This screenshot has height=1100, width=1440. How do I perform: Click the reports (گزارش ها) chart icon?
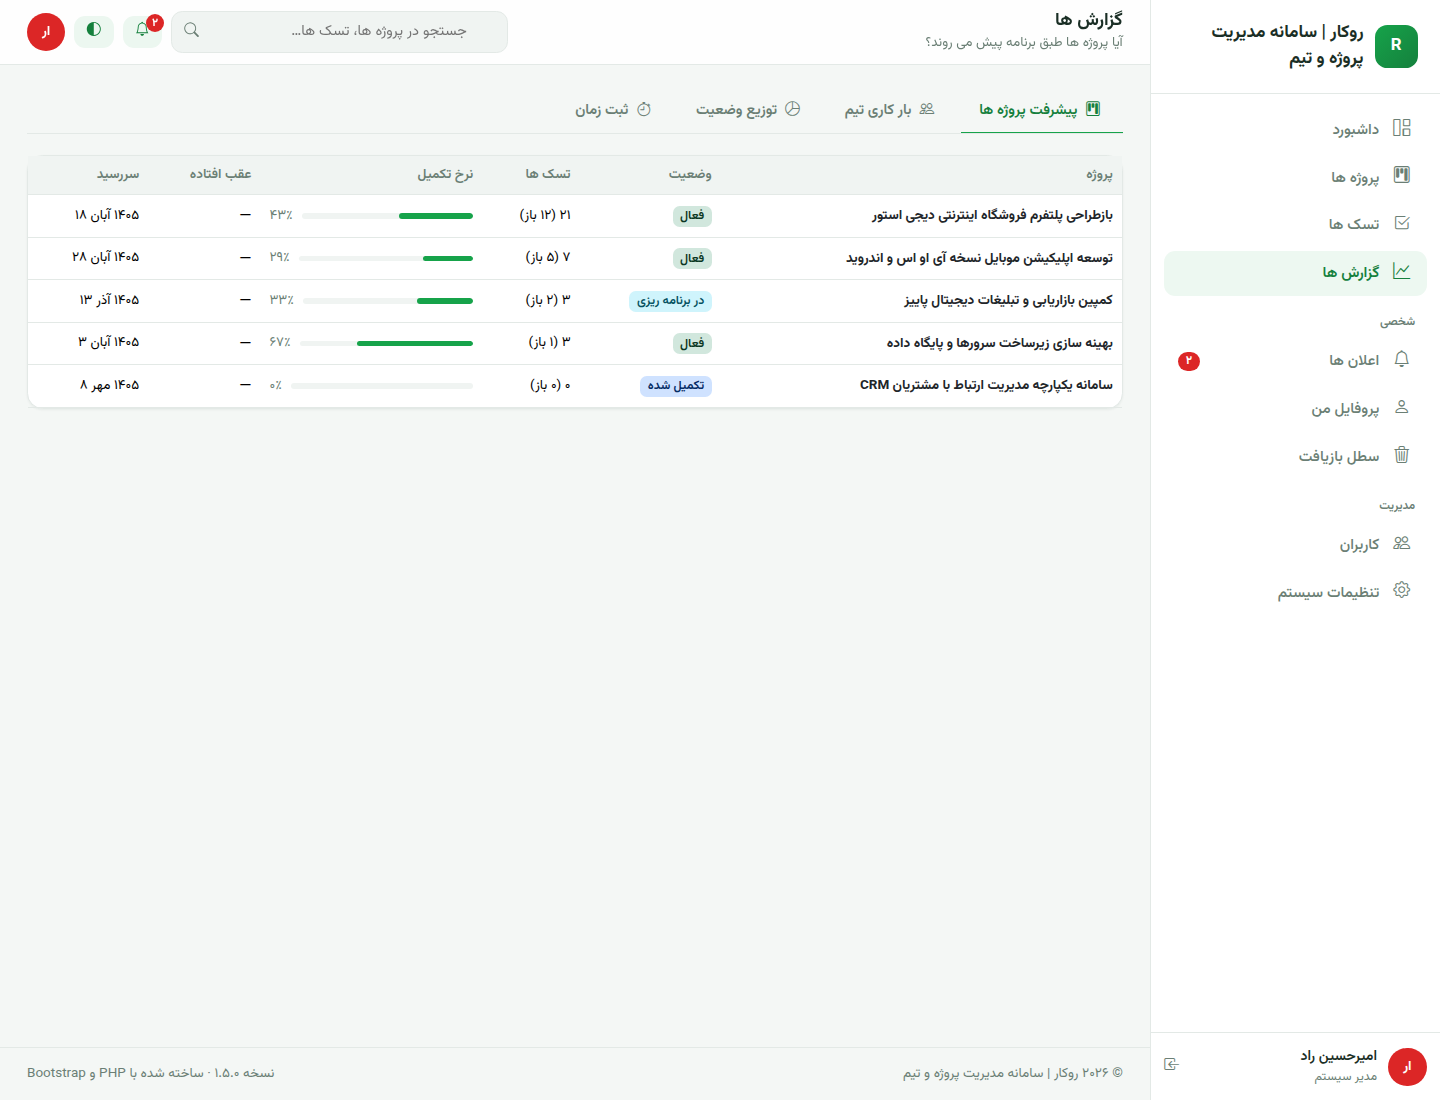click(x=1401, y=271)
